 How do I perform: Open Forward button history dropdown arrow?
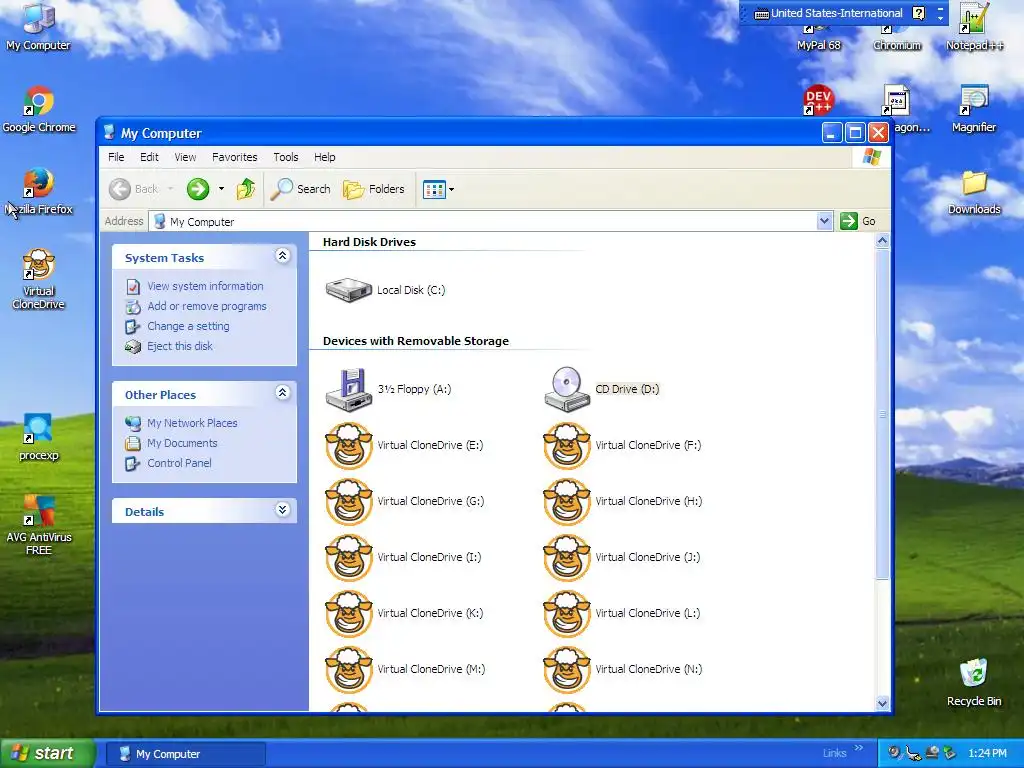pyautogui.click(x=221, y=189)
